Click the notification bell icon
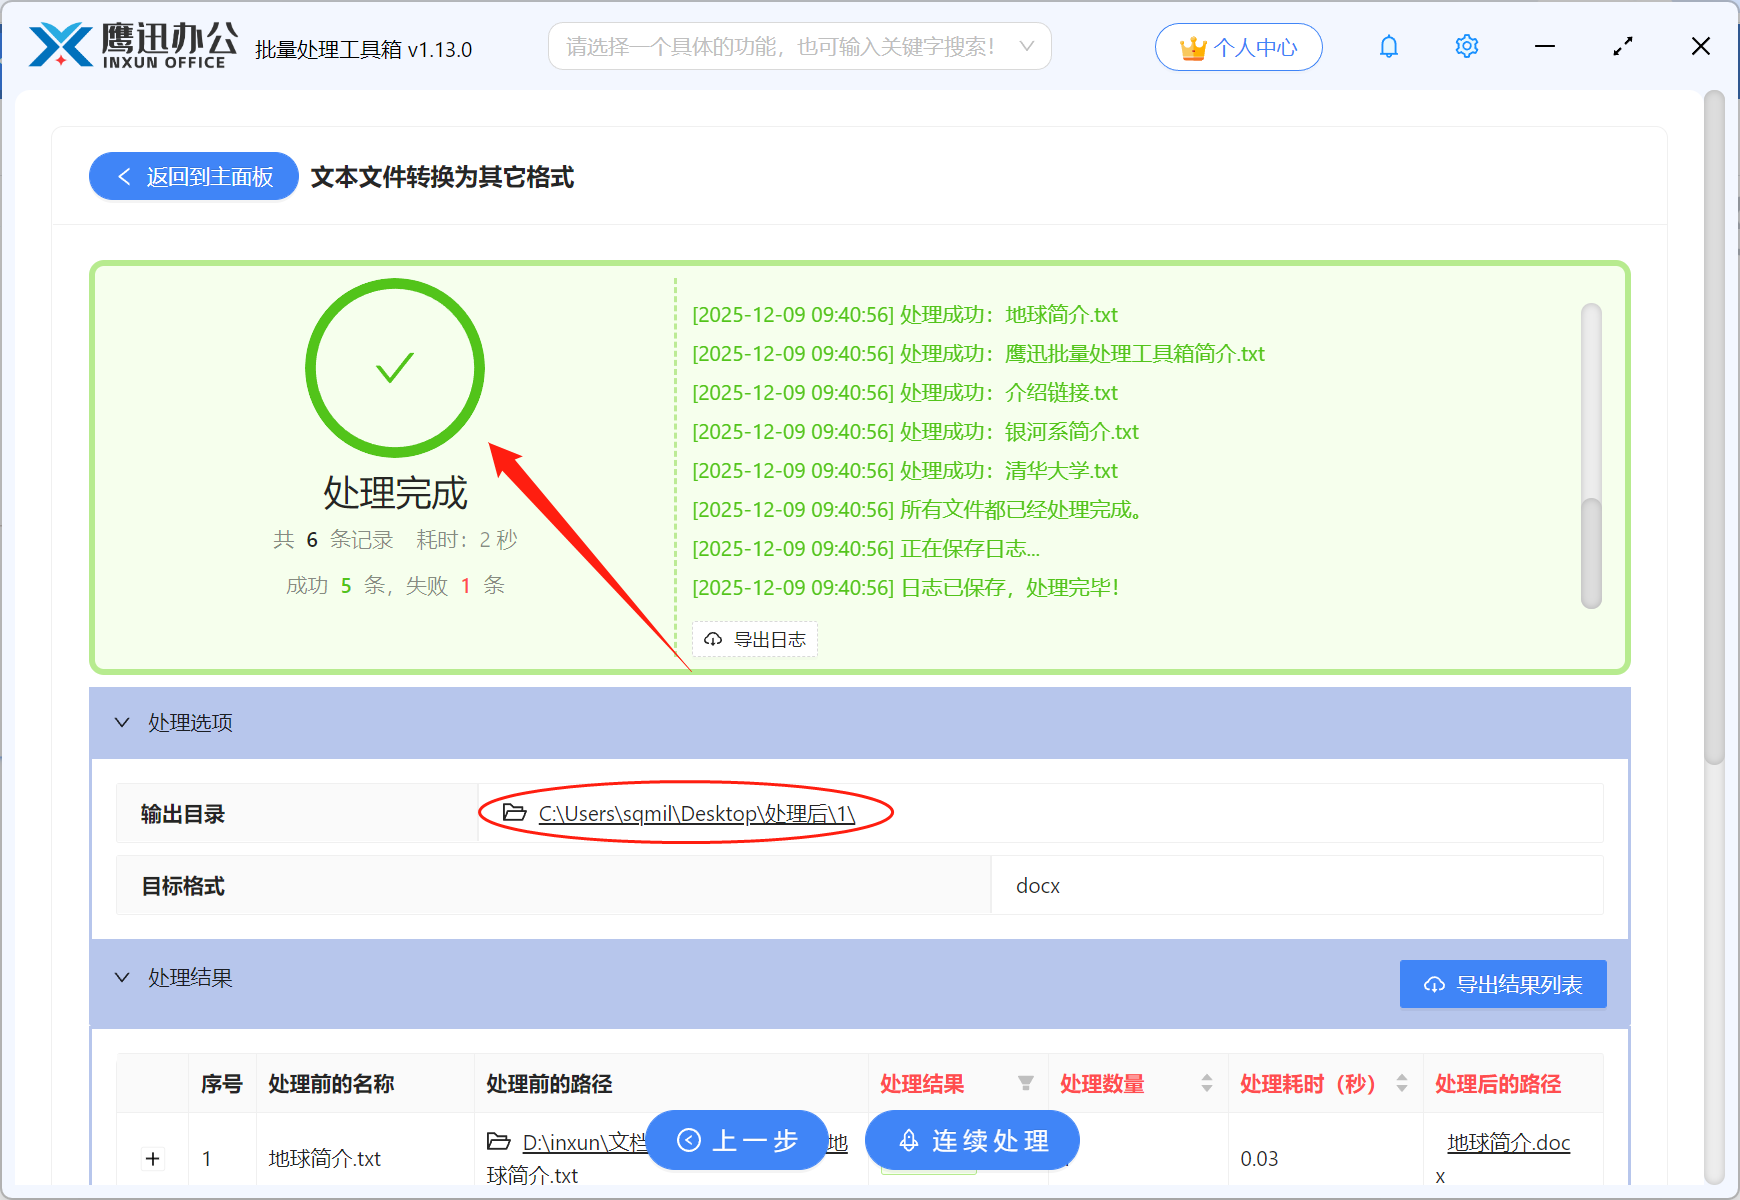 point(1388,46)
